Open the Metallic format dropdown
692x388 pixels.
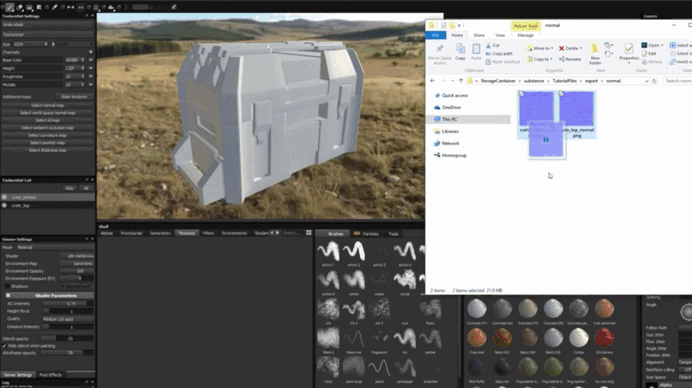(75, 84)
